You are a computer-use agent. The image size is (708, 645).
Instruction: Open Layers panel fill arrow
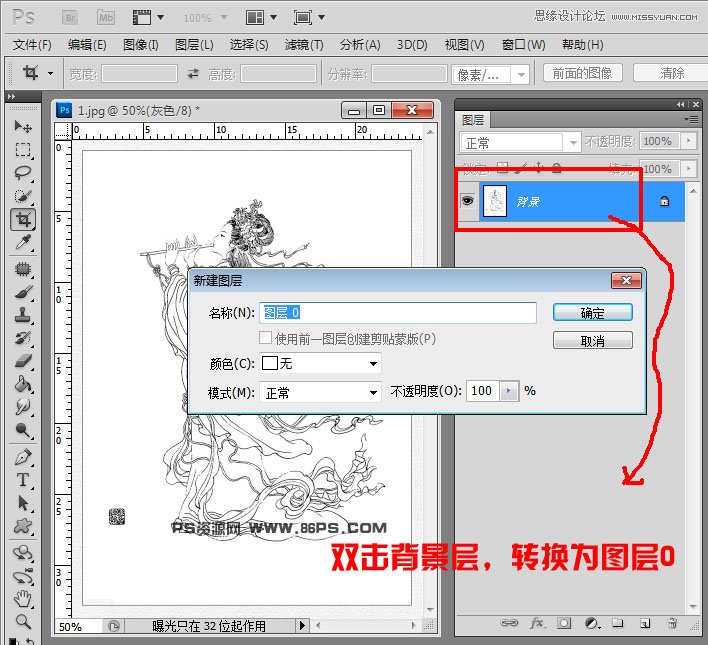tap(689, 169)
